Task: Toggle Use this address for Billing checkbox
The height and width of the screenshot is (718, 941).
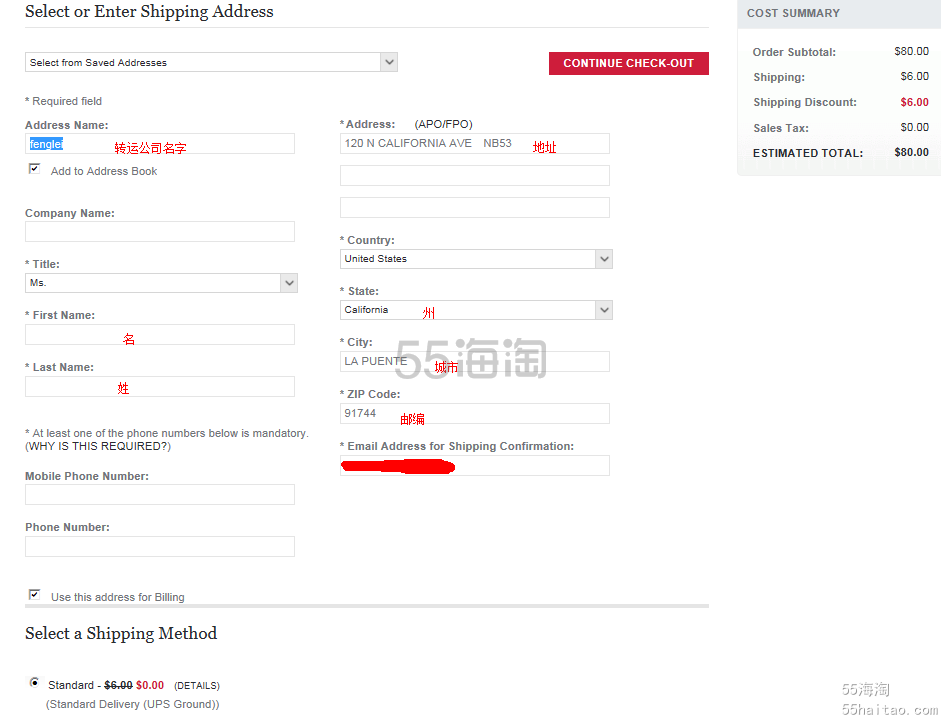Action: [34, 595]
